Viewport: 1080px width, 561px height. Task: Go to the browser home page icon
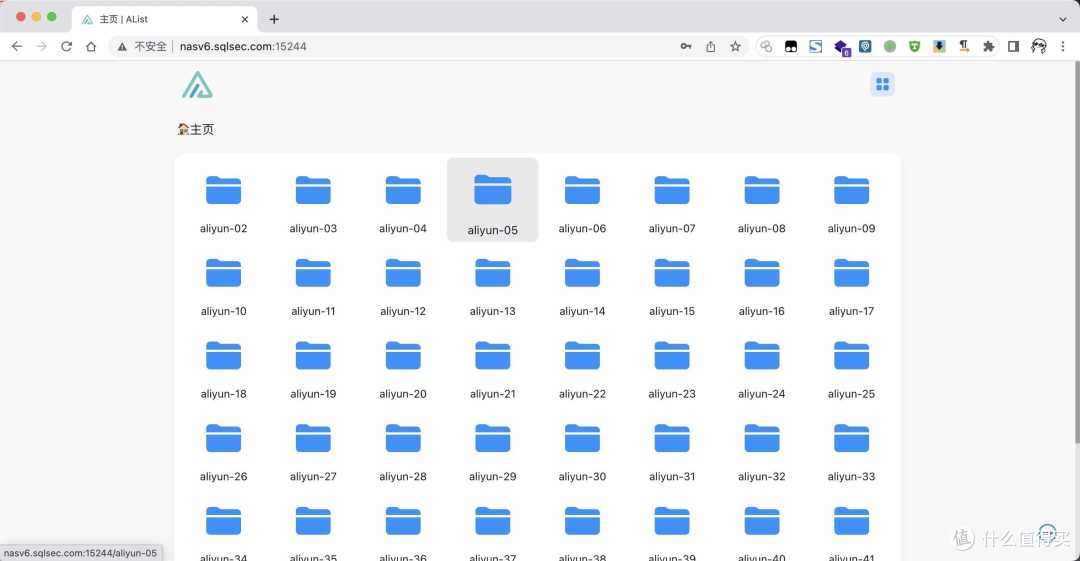[x=91, y=46]
